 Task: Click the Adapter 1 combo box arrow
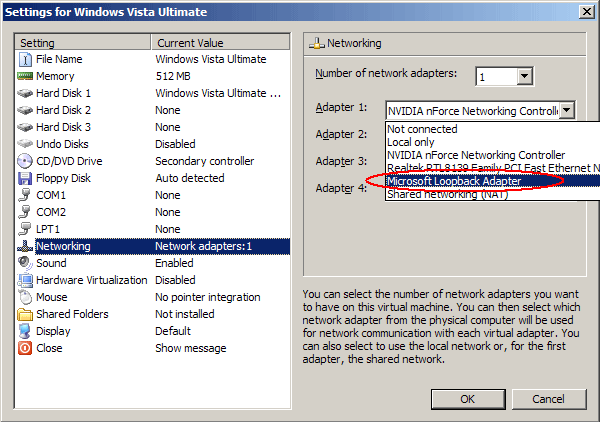pyautogui.click(x=567, y=111)
